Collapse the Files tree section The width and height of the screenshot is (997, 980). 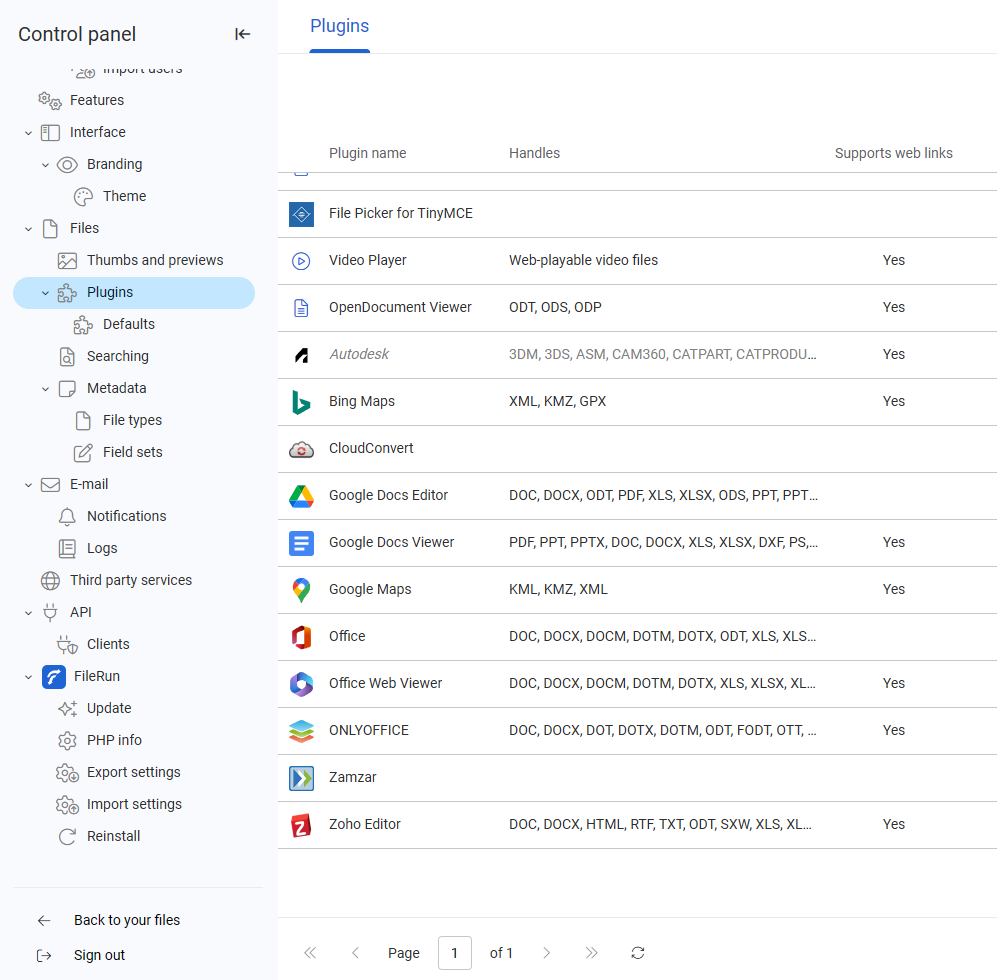coord(28,229)
